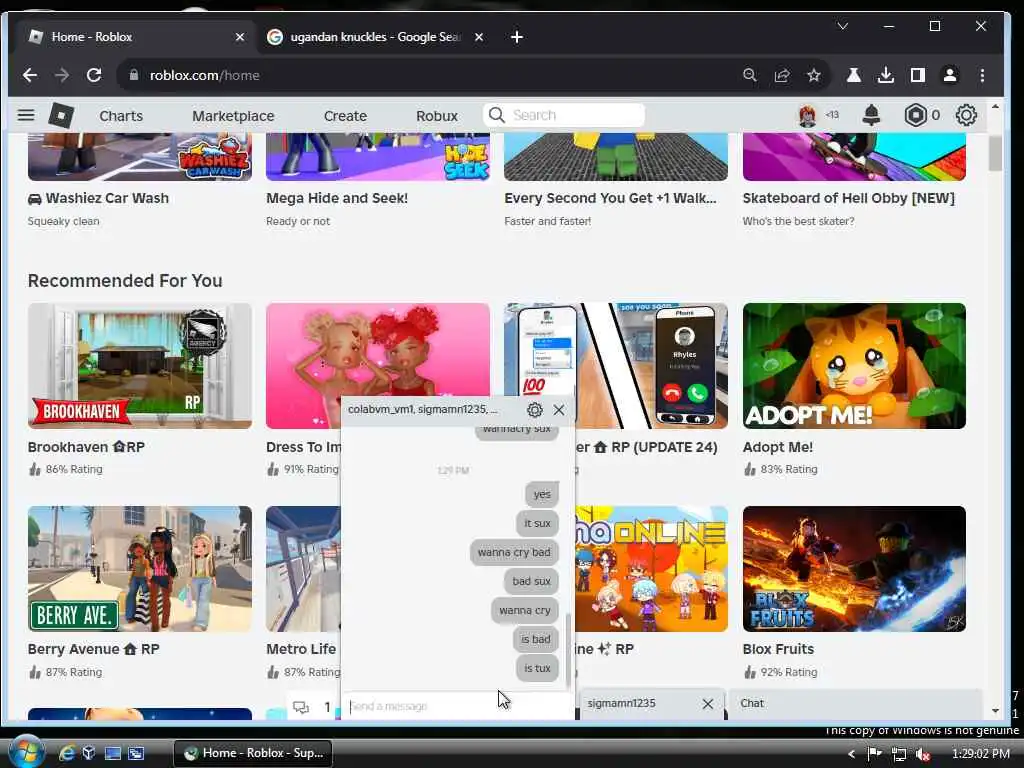Close the colabvm_vm1 chat conversation window
Viewport: 1024px width, 768px height.
tap(558, 410)
